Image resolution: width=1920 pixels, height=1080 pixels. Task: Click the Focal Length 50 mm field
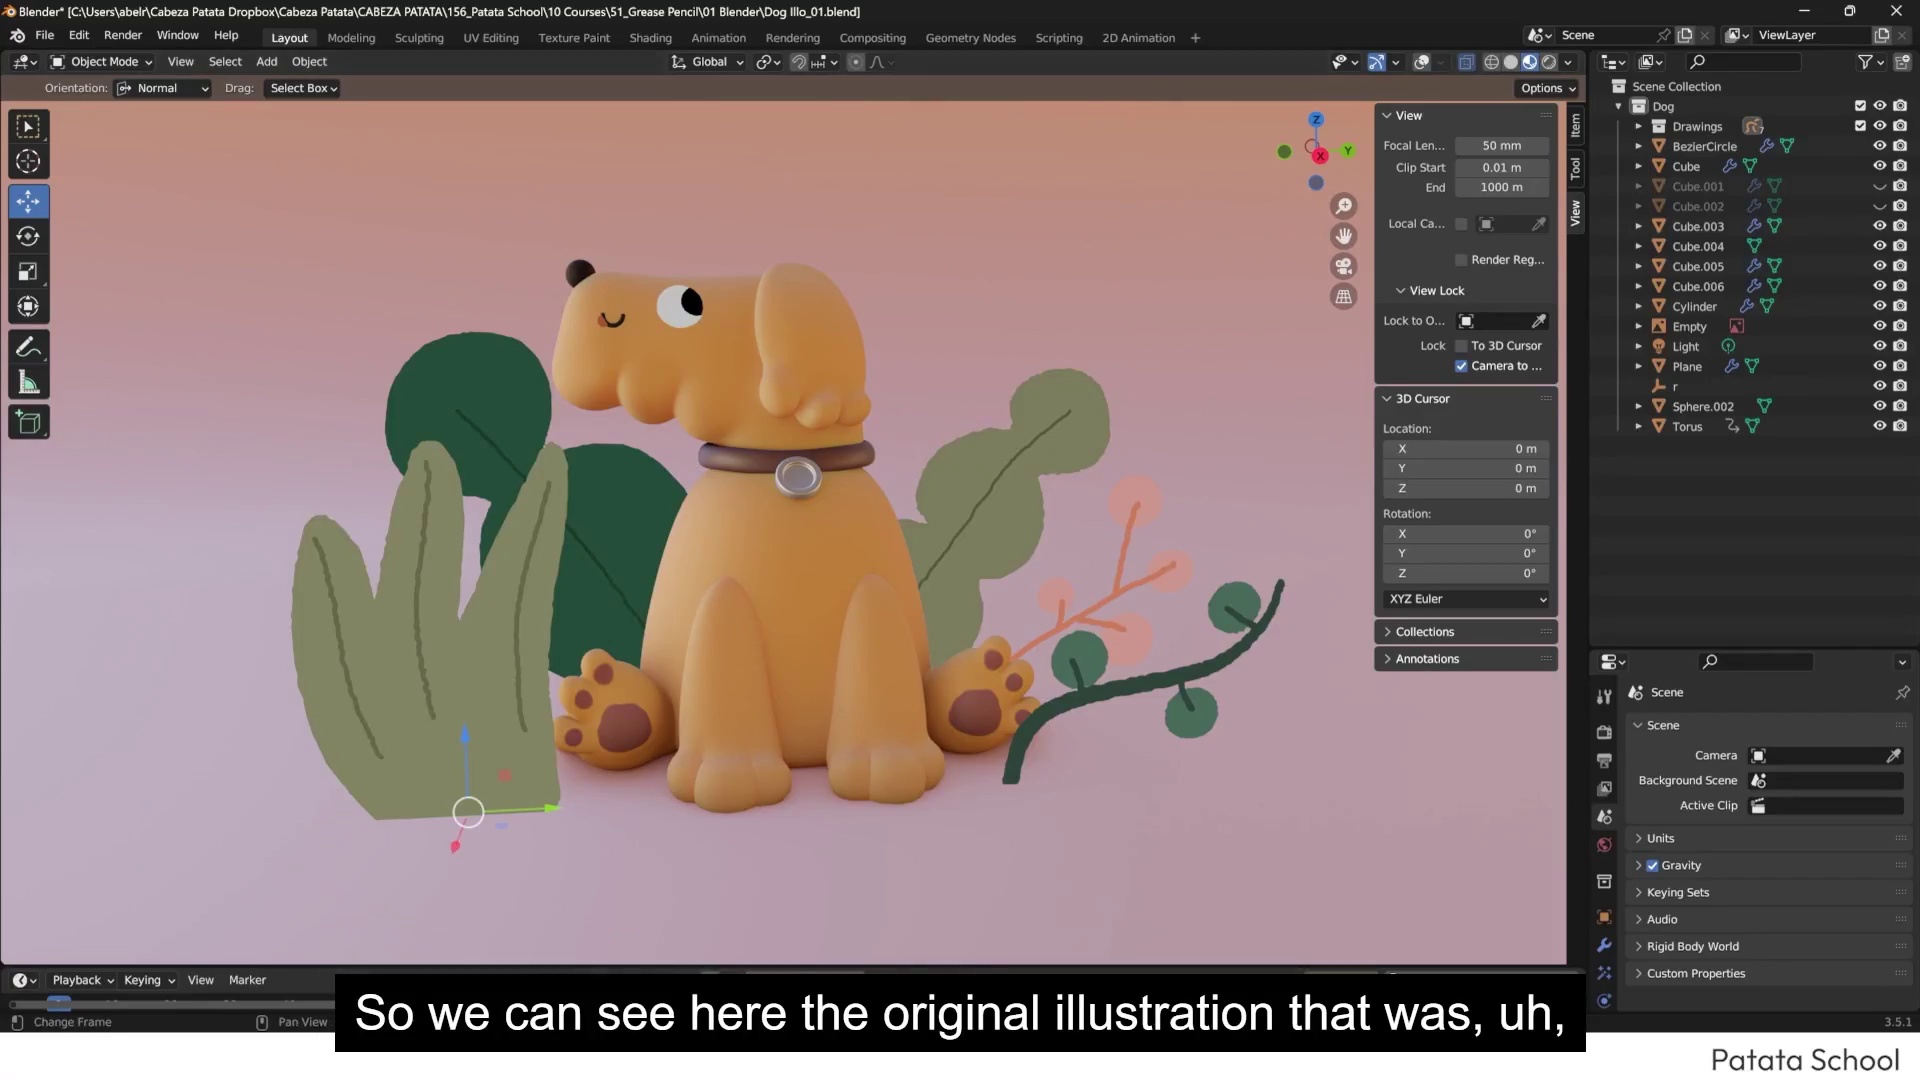(1501, 146)
